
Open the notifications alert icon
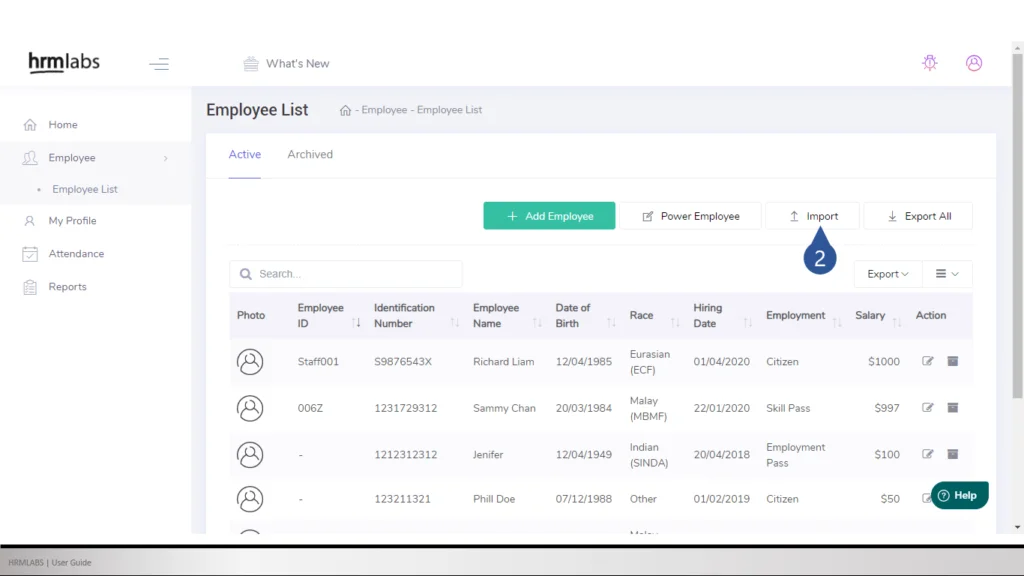929,63
